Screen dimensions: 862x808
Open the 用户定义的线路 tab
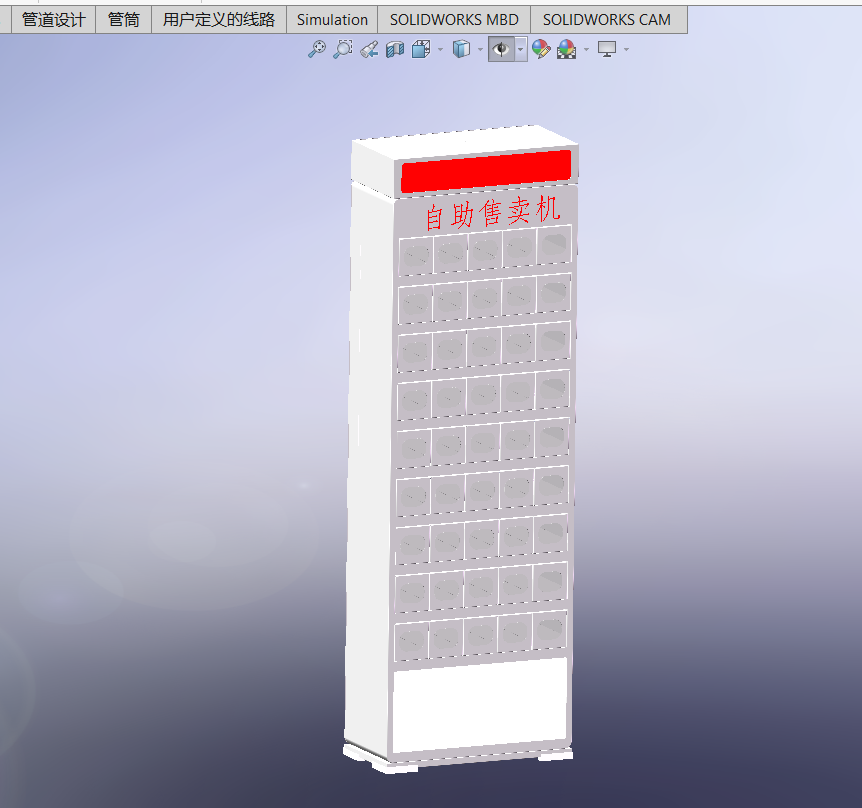(219, 20)
